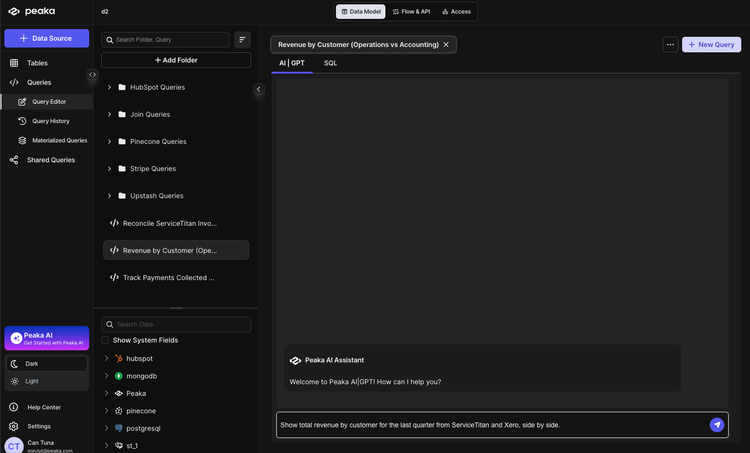
Task: Click the pinecone icon
Action: pyautogui.click(x=119, y=411)
